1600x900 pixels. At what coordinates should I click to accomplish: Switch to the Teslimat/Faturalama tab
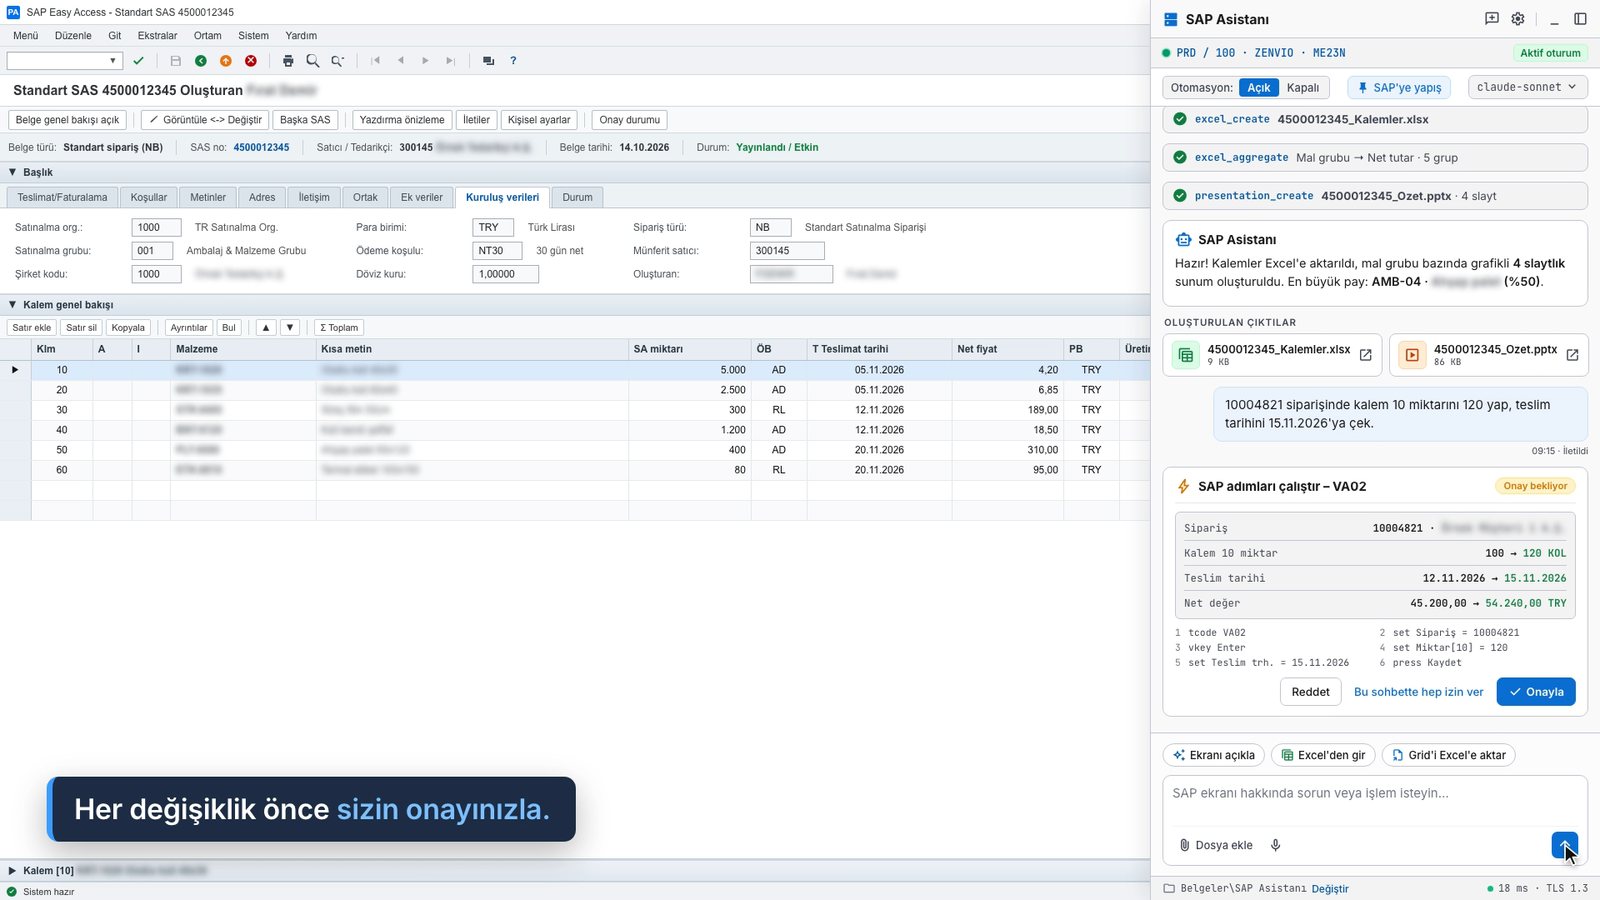[62, 197]
